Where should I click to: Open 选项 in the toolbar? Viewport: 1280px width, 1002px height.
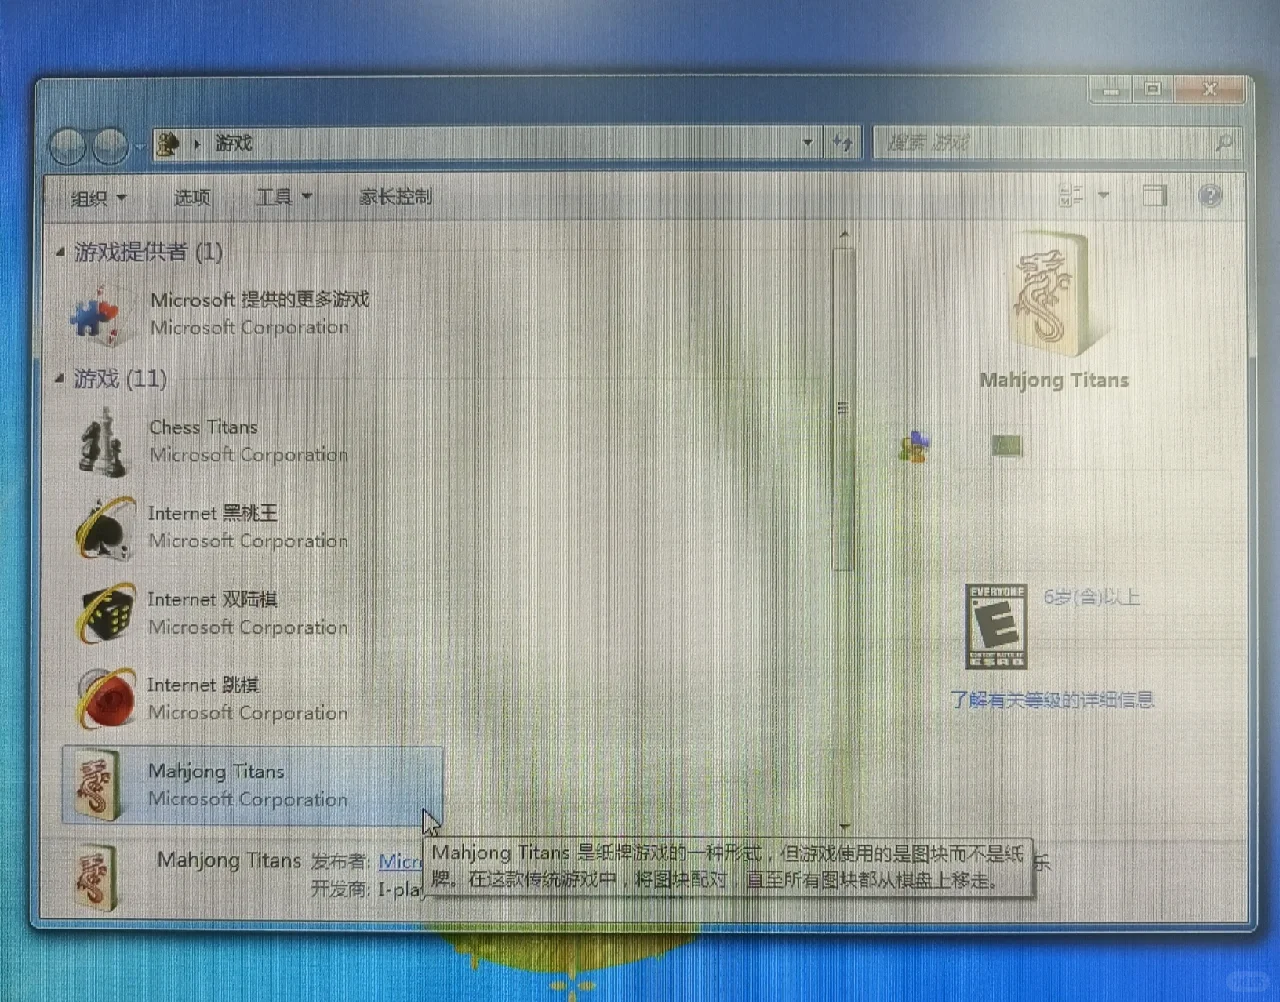(192, 197)
